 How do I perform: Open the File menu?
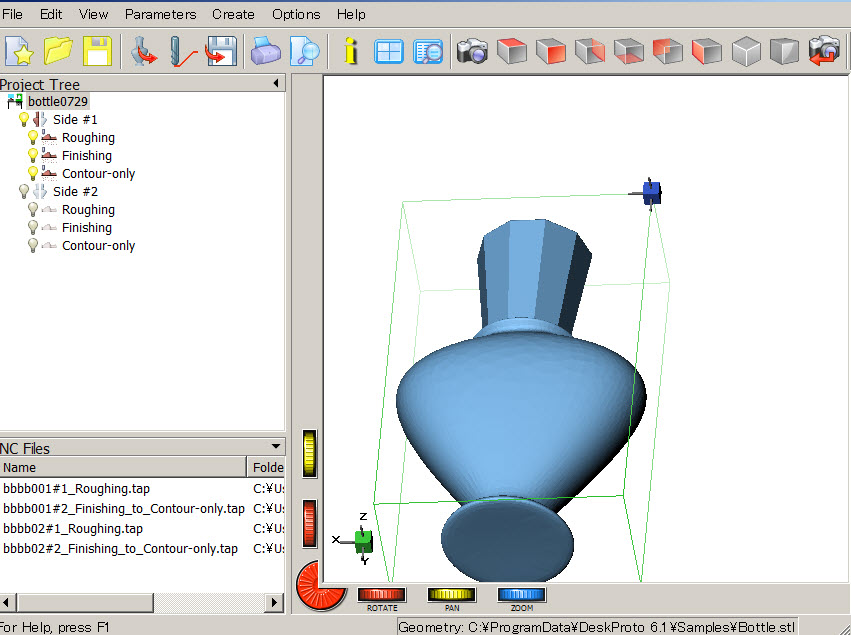[12, 14]
